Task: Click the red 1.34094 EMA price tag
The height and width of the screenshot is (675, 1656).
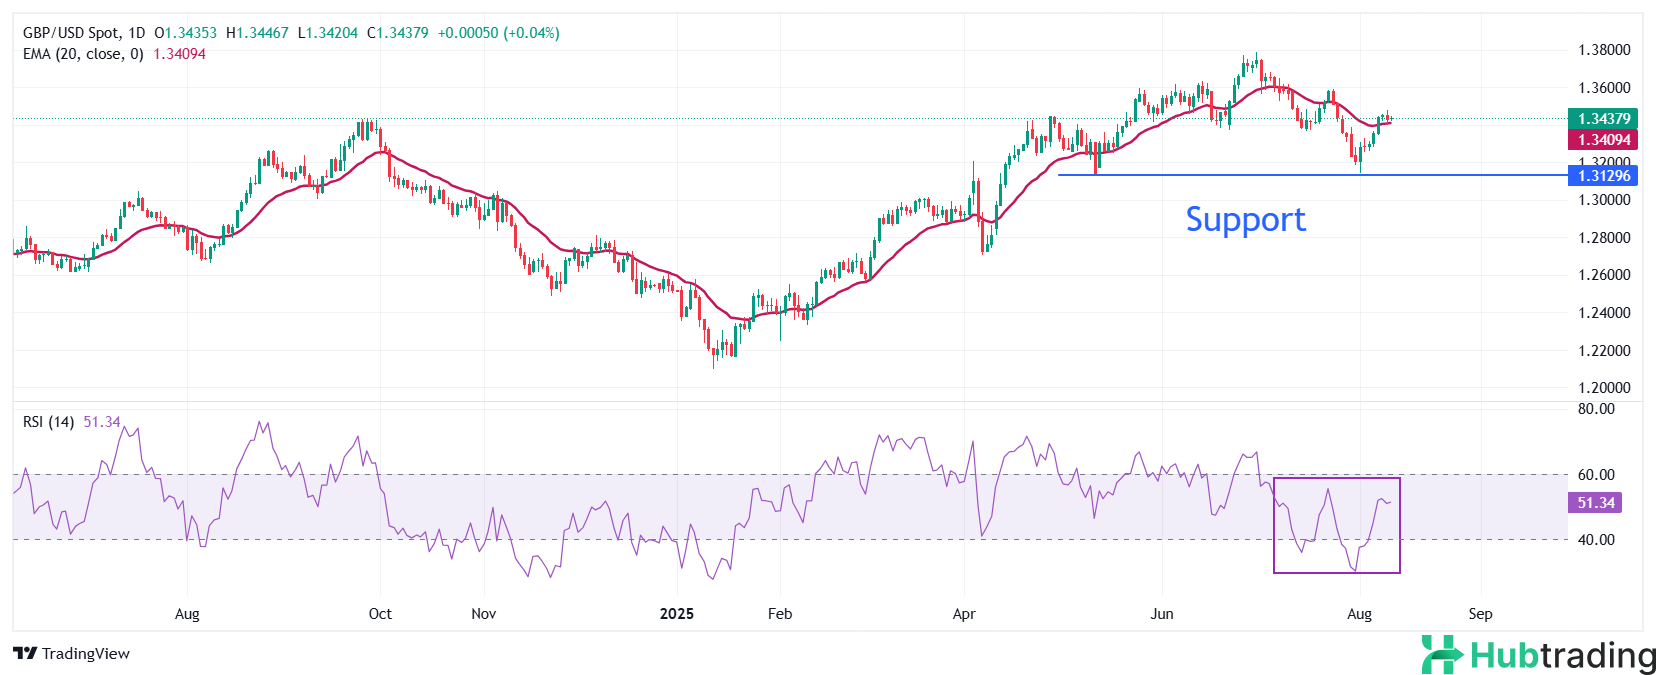Action: pos(1603,140)
